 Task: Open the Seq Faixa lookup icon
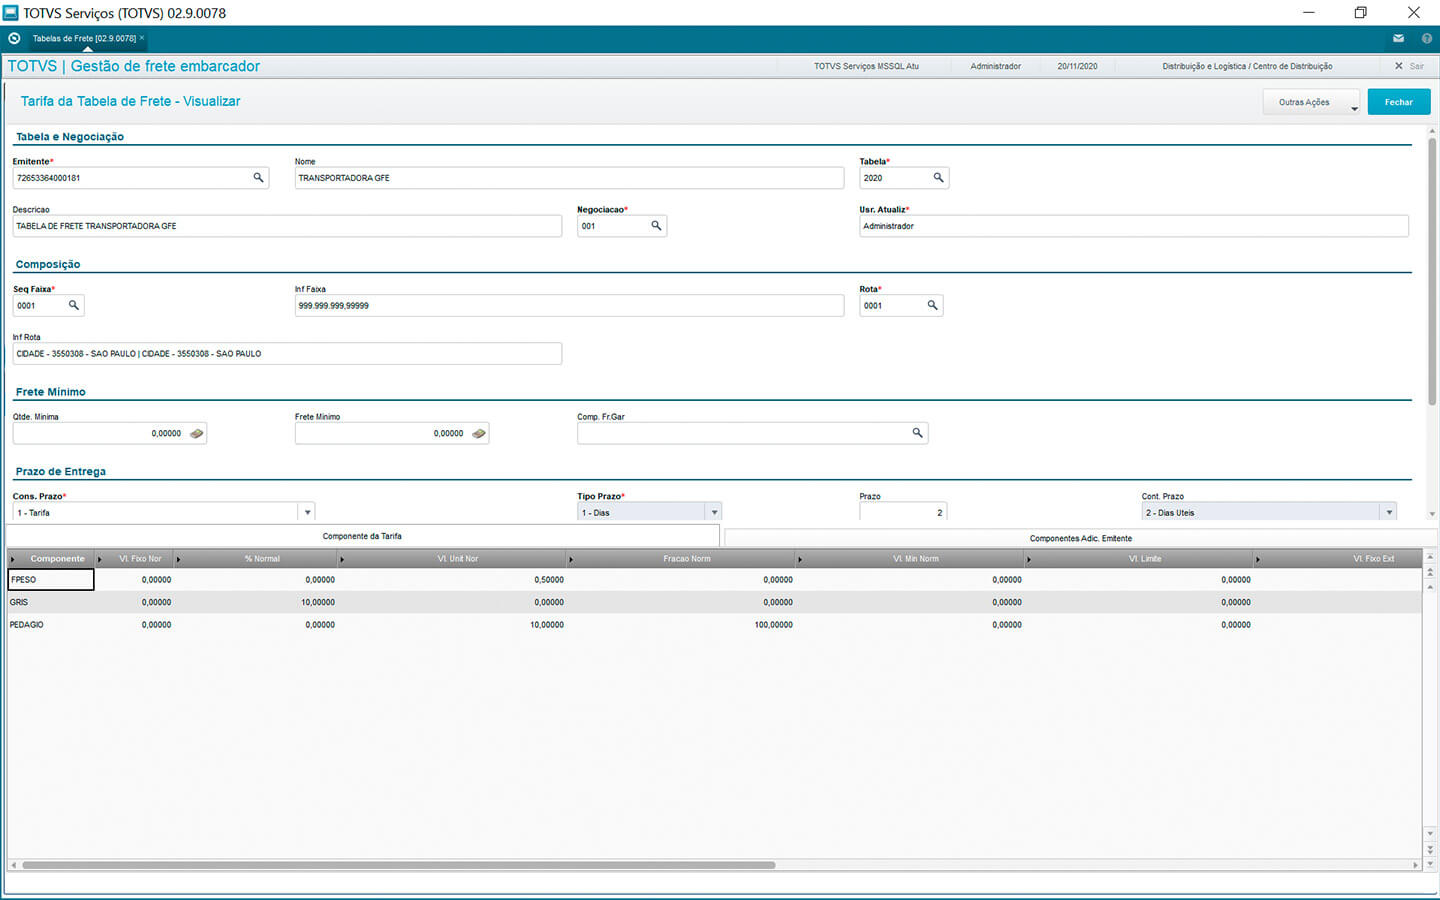coord(73,306)
